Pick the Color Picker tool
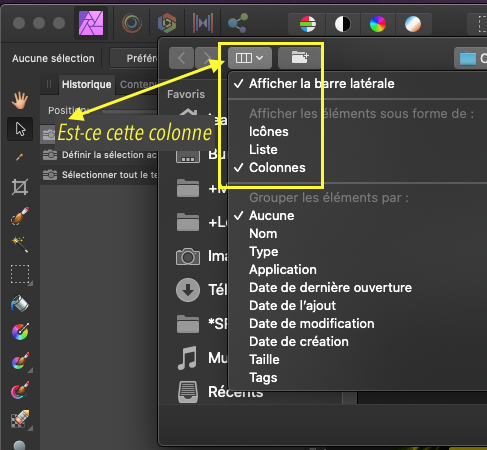Viewport: 487px width, 450px height. click(20, 157)
